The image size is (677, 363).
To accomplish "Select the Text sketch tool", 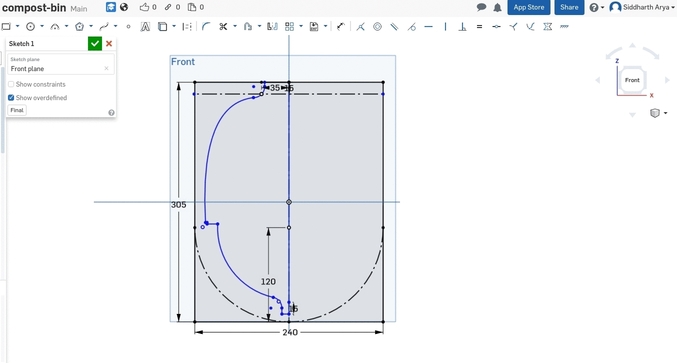I will point(146,27).
